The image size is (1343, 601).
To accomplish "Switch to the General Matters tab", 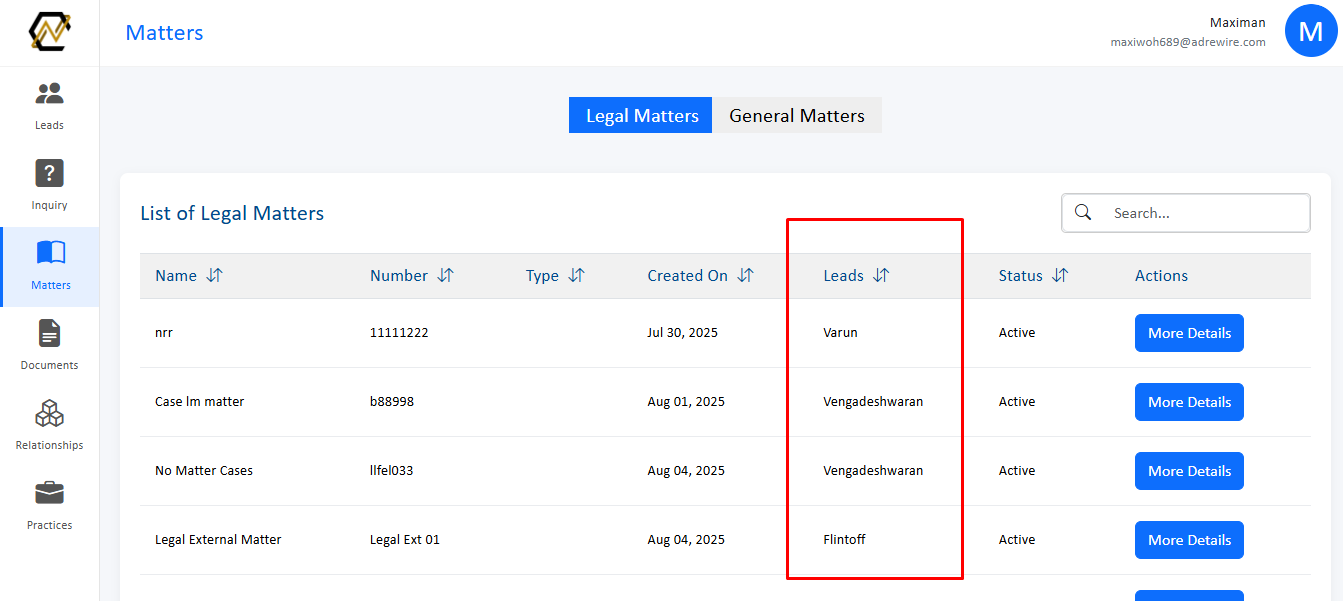I will 797,115.
